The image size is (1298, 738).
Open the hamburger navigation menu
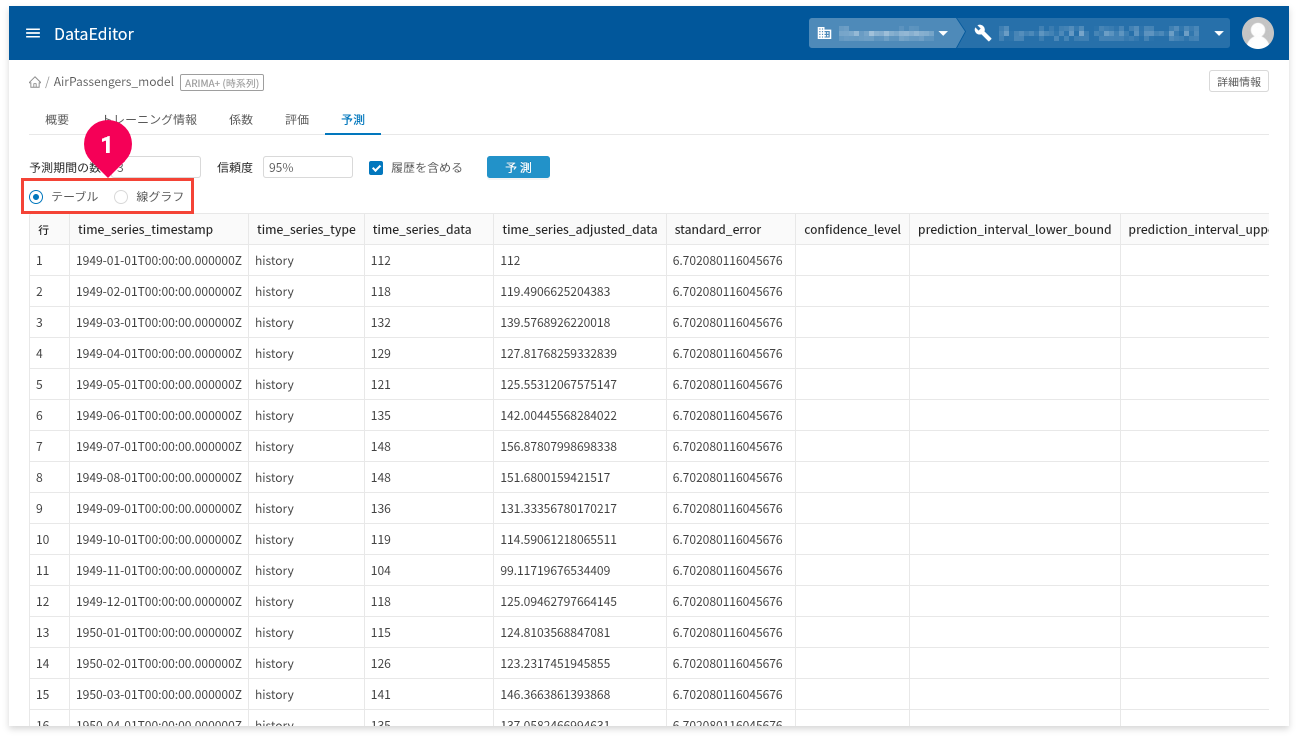click(33, 33)
